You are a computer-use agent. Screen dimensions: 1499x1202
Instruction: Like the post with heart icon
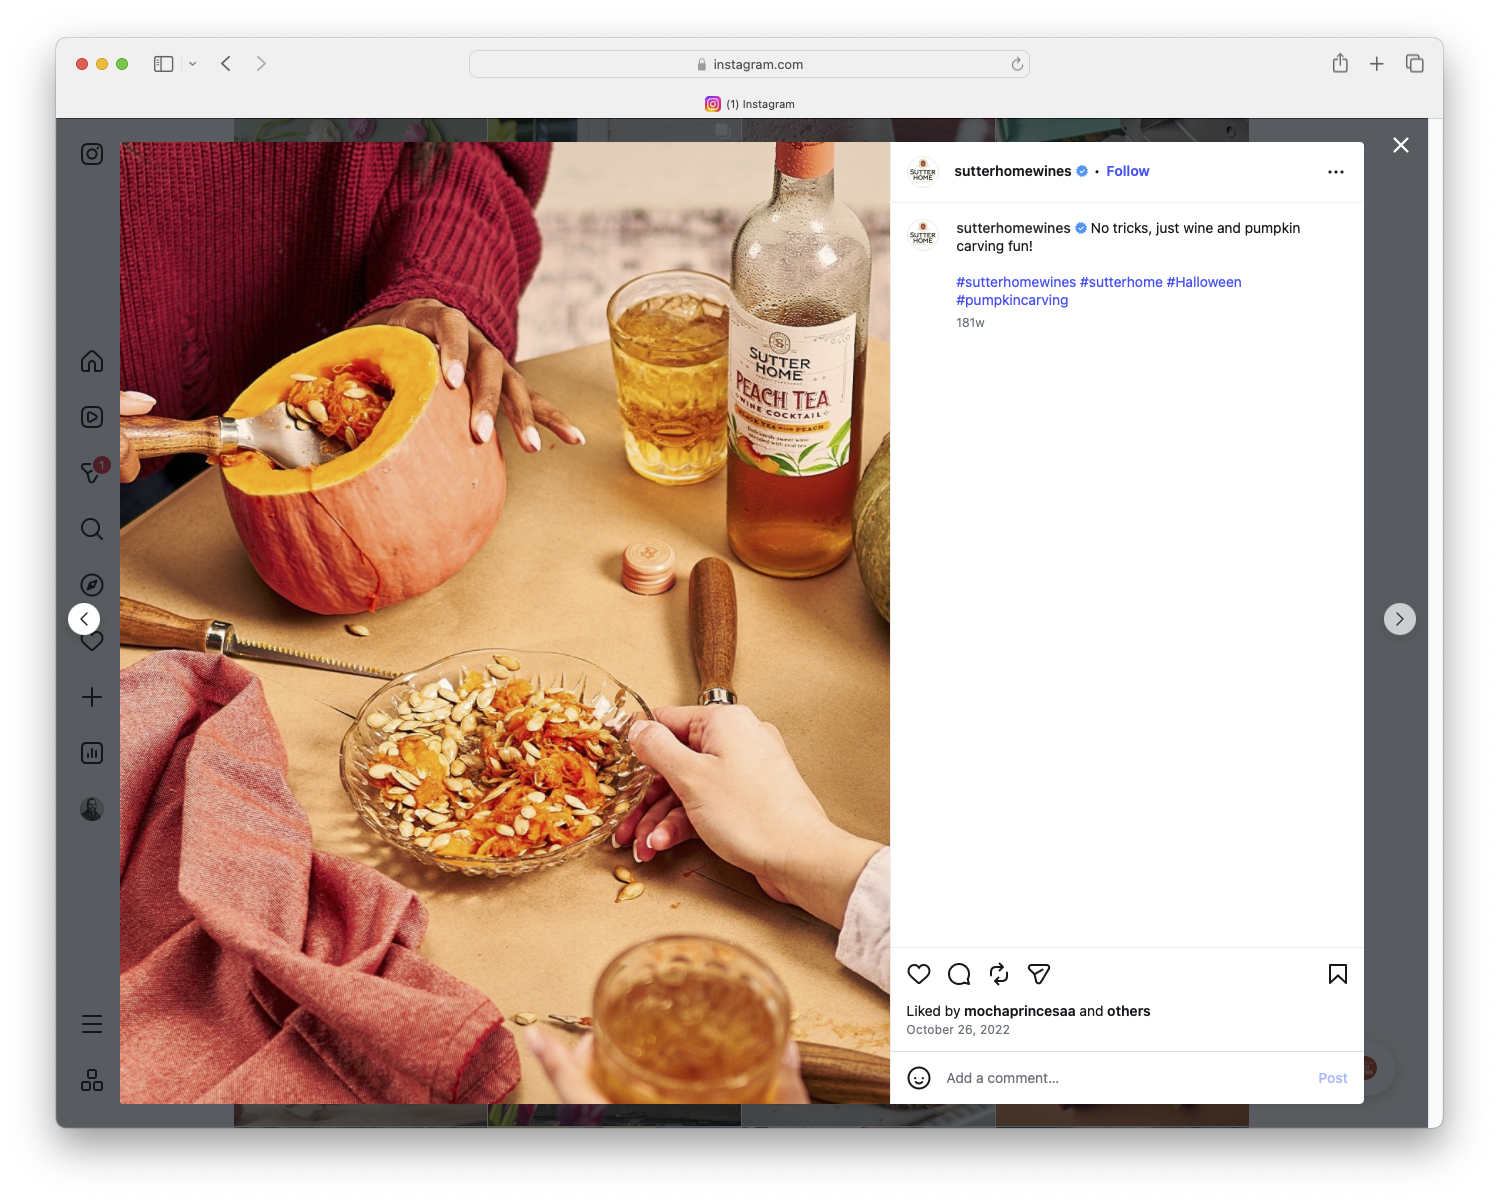[x=919, y=974]
